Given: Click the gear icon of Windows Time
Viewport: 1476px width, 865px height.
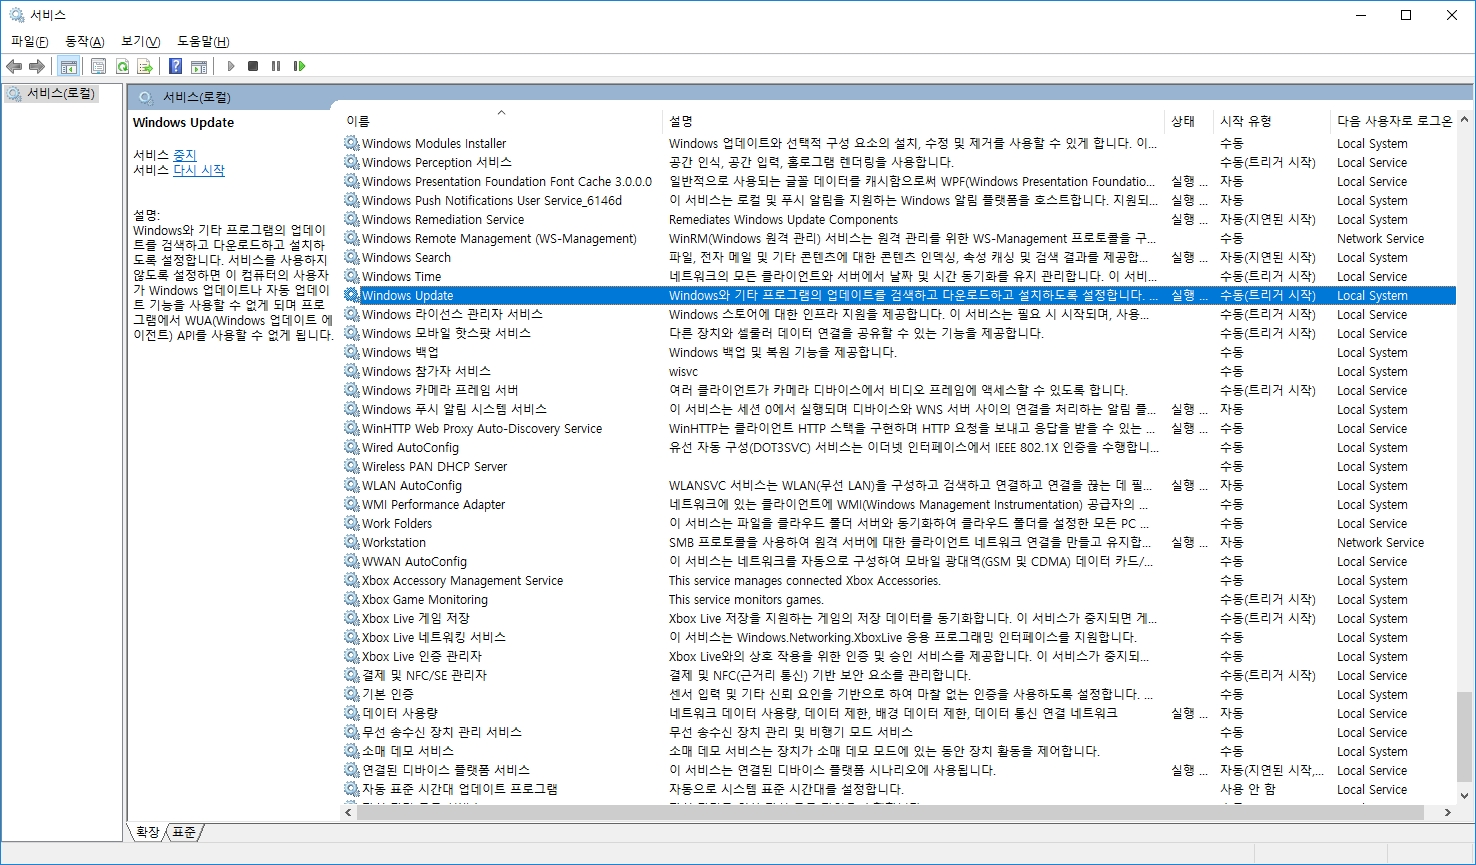Looking at the screenshot, I should 352,276.
